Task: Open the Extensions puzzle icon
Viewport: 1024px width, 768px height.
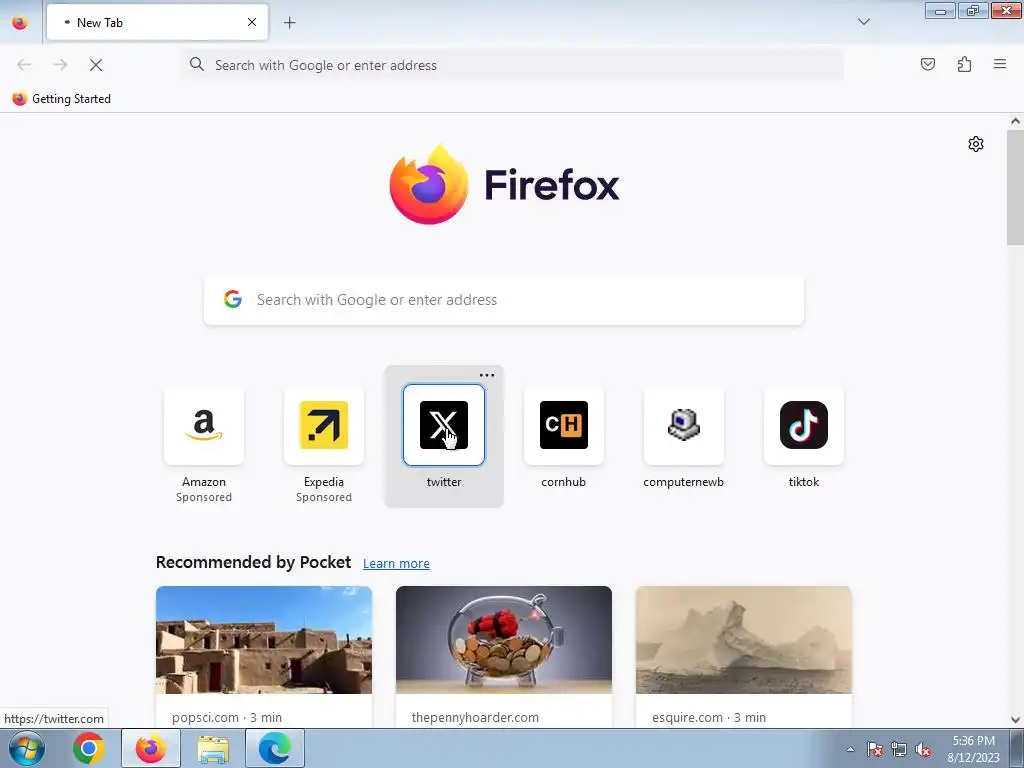Action: click(x=964, y=64)
